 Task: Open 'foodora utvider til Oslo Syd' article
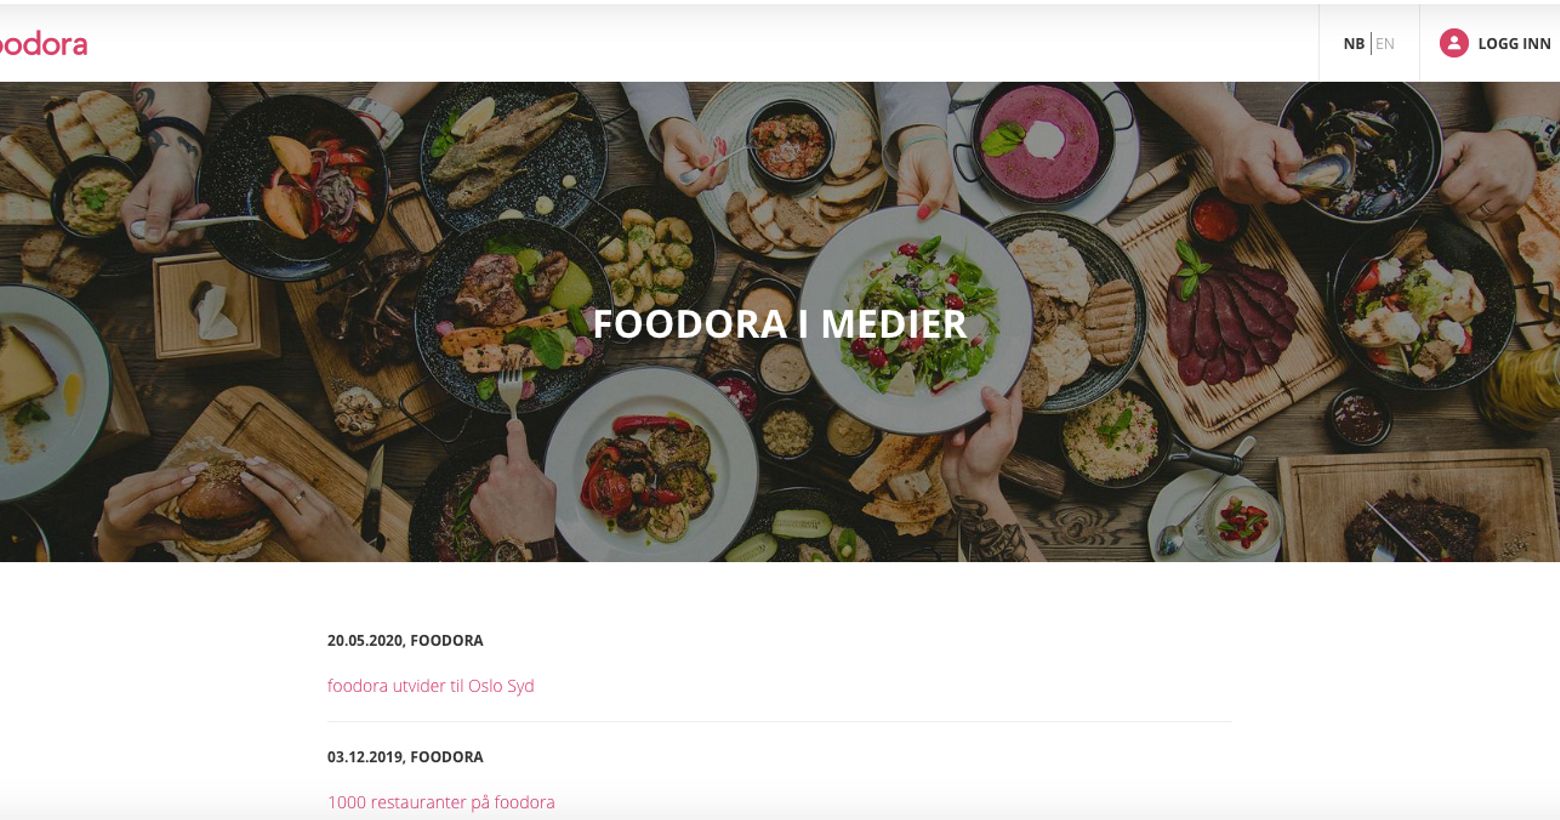tap(431, 686)
